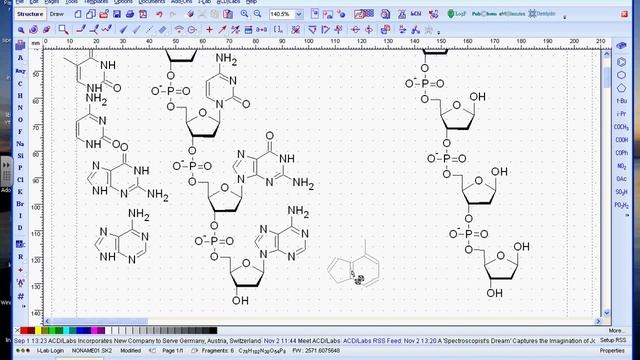This screenshot has height=360, width=640.
Task: Insert the COOH radical from right panel
Action: 621,140
